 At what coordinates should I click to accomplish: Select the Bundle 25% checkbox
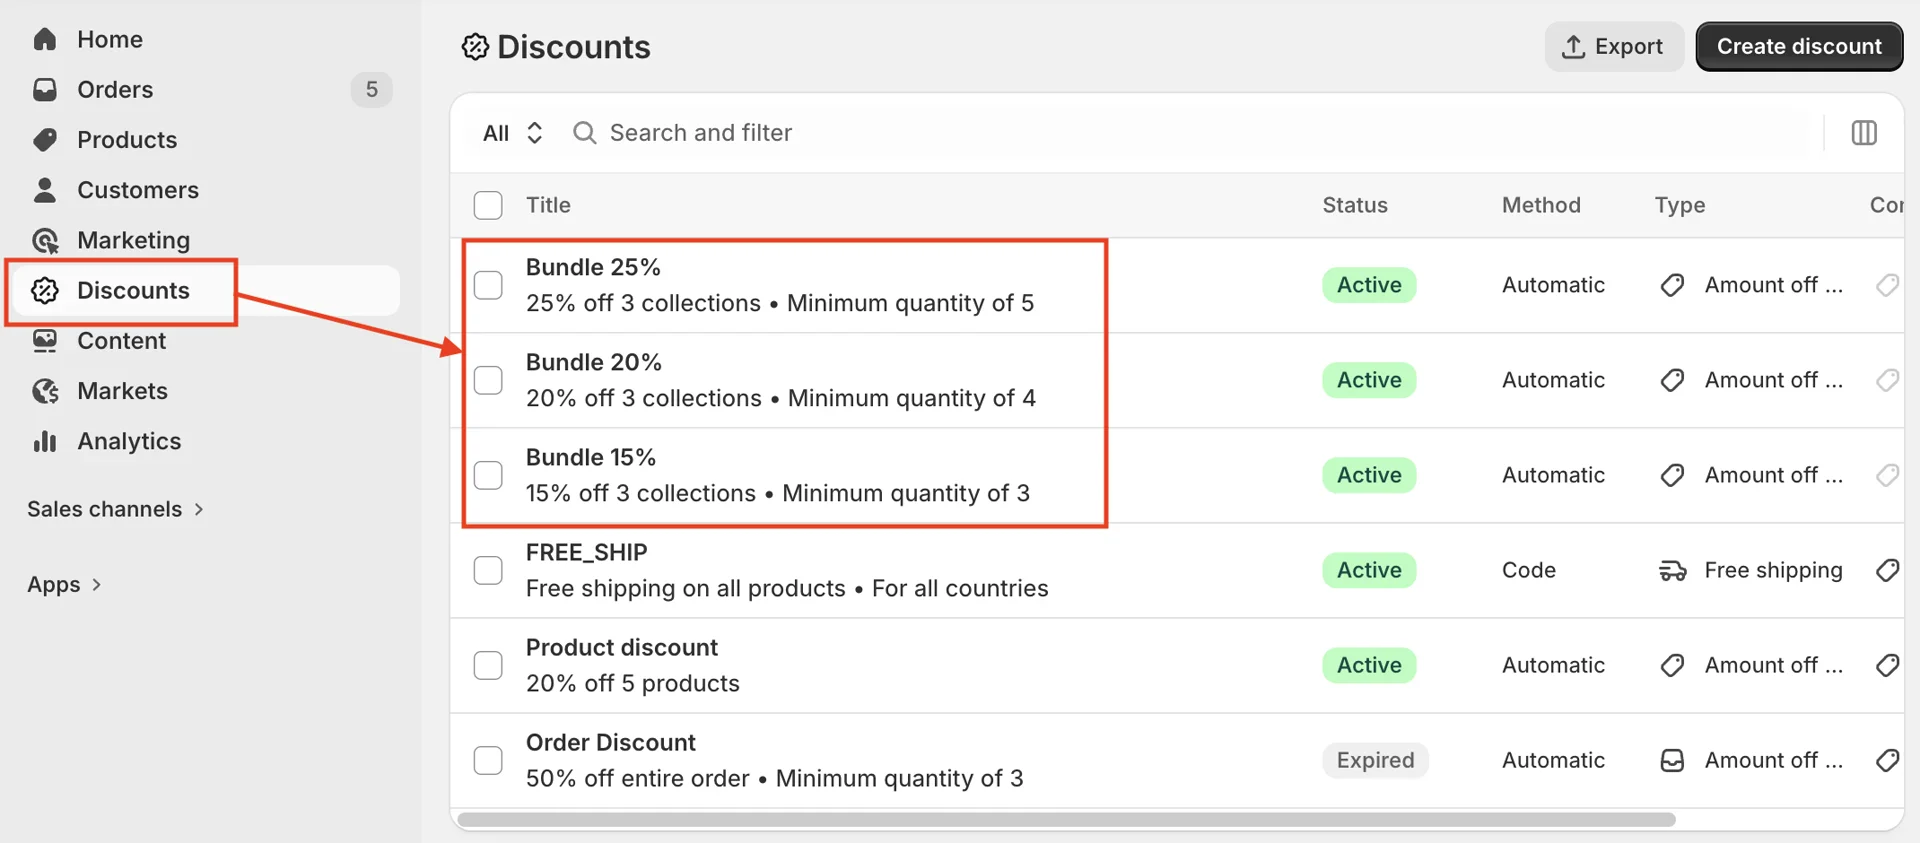click(488, 285)
